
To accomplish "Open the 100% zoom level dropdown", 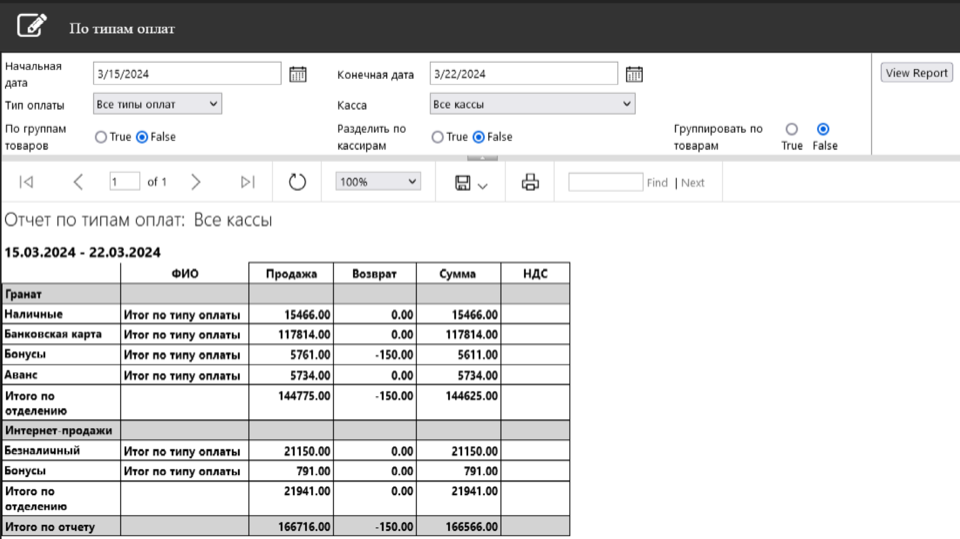I will (378, 182).
